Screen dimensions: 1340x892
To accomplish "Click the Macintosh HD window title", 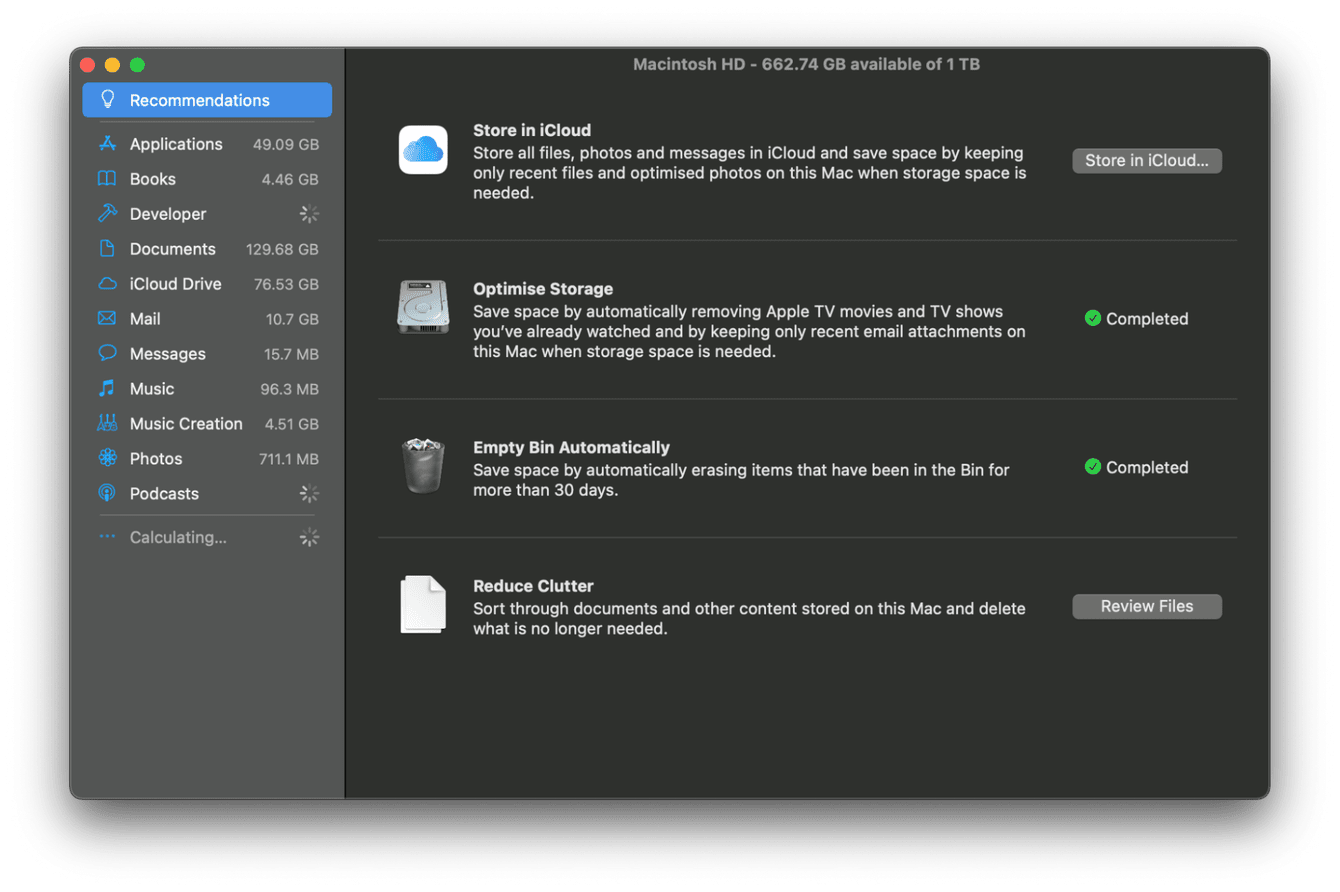I will [806, 64].
